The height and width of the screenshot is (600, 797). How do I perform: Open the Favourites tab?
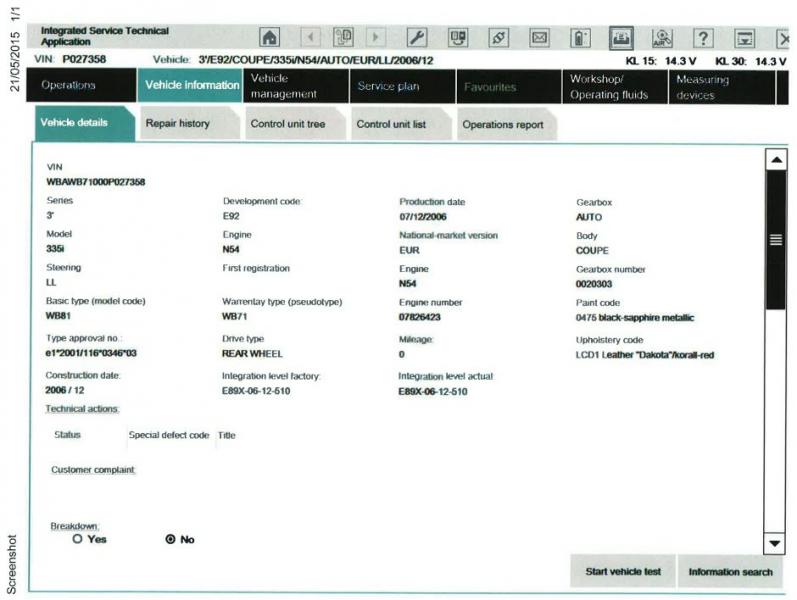click(x=509, y=87)
